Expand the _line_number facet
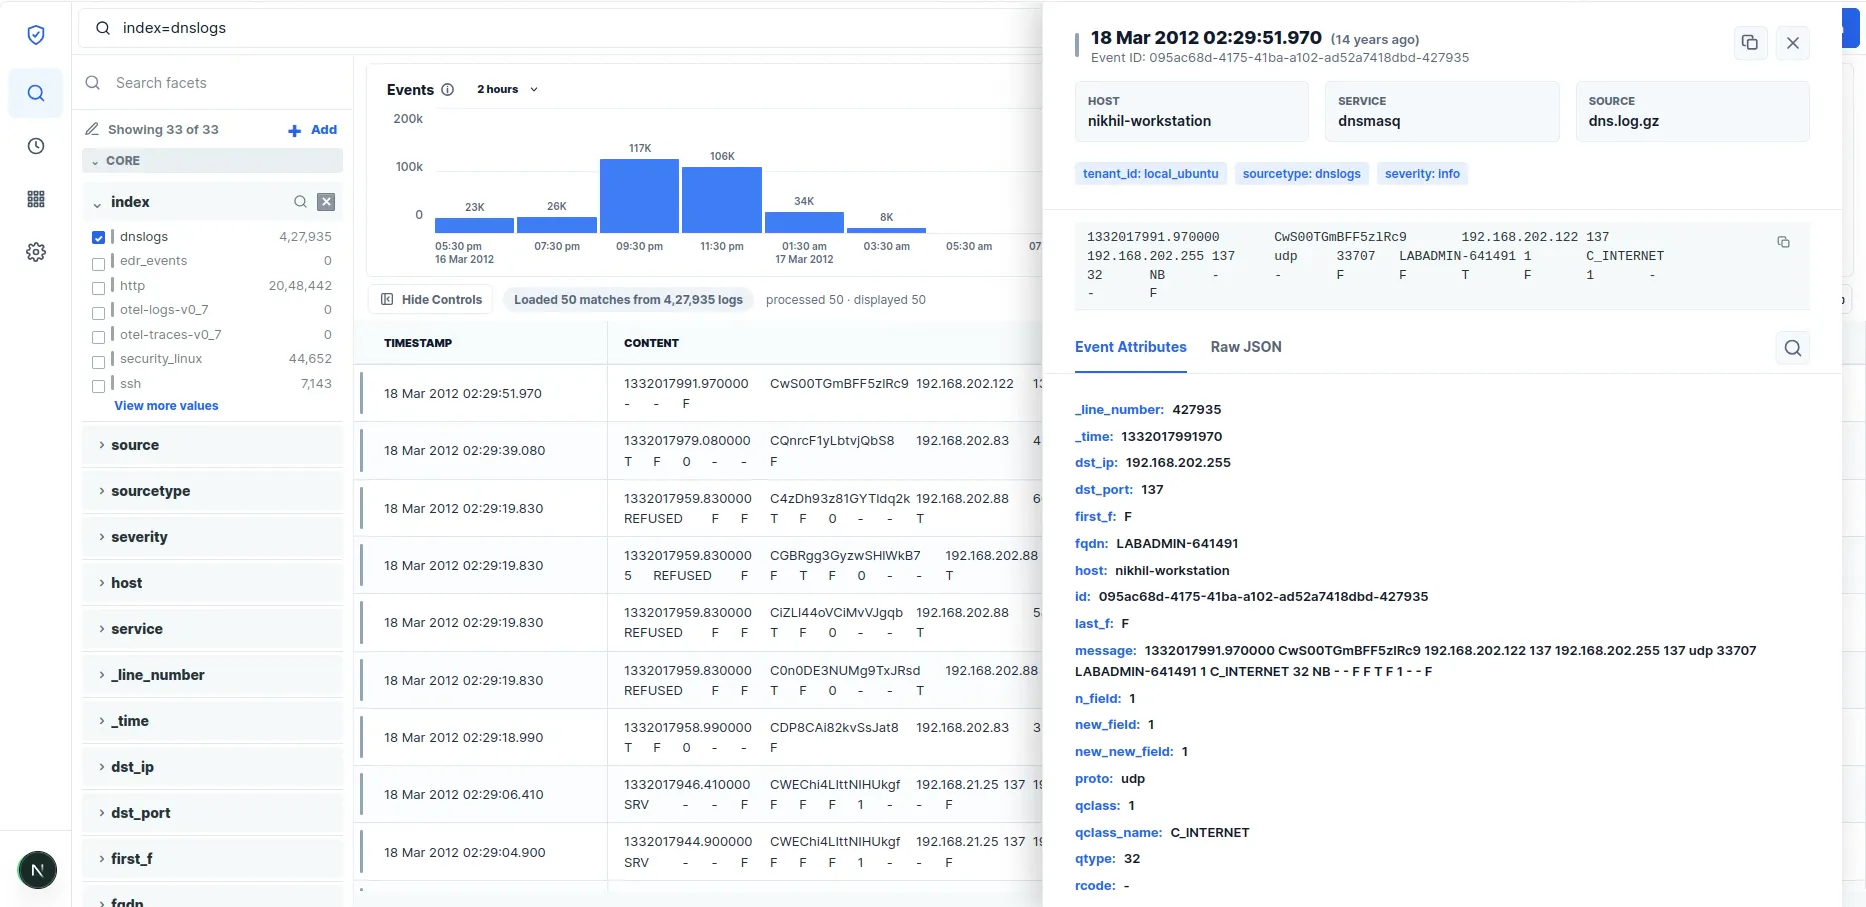The image size is (1866, 907). pyautogui.click(x=212, y=675)
